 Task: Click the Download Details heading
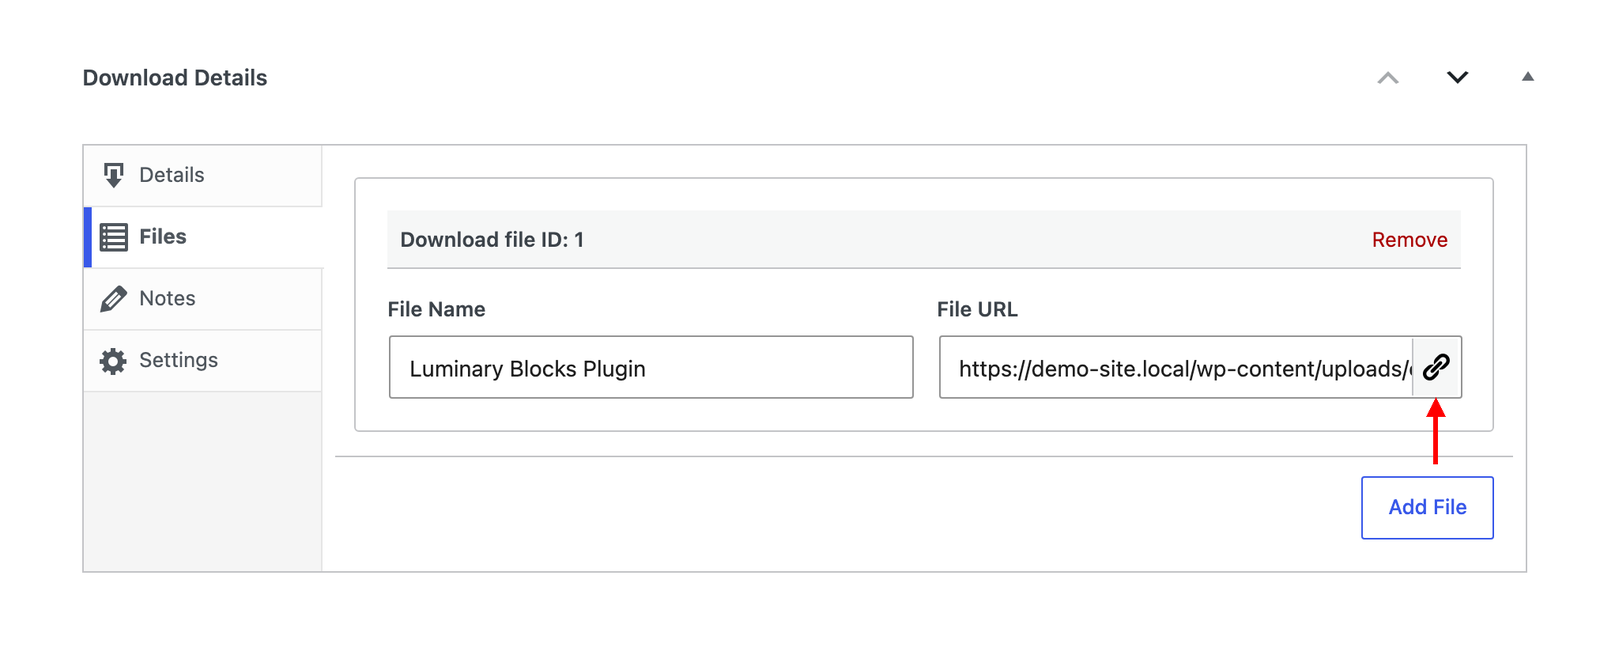coord(175,78)
